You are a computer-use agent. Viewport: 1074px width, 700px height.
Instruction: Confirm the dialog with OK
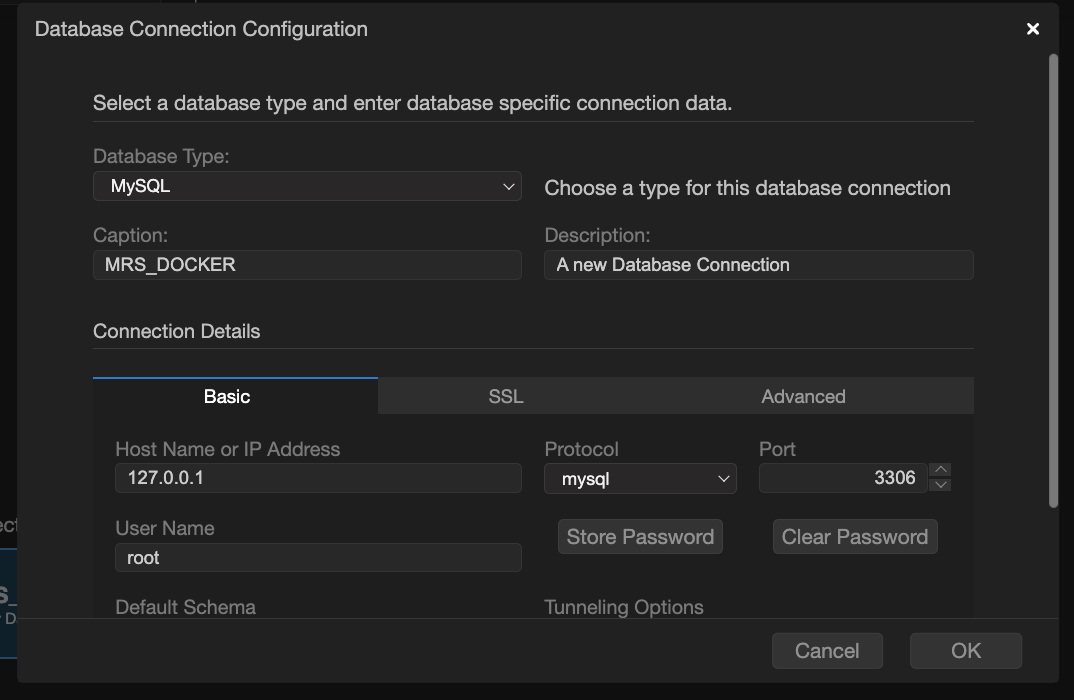965,651
